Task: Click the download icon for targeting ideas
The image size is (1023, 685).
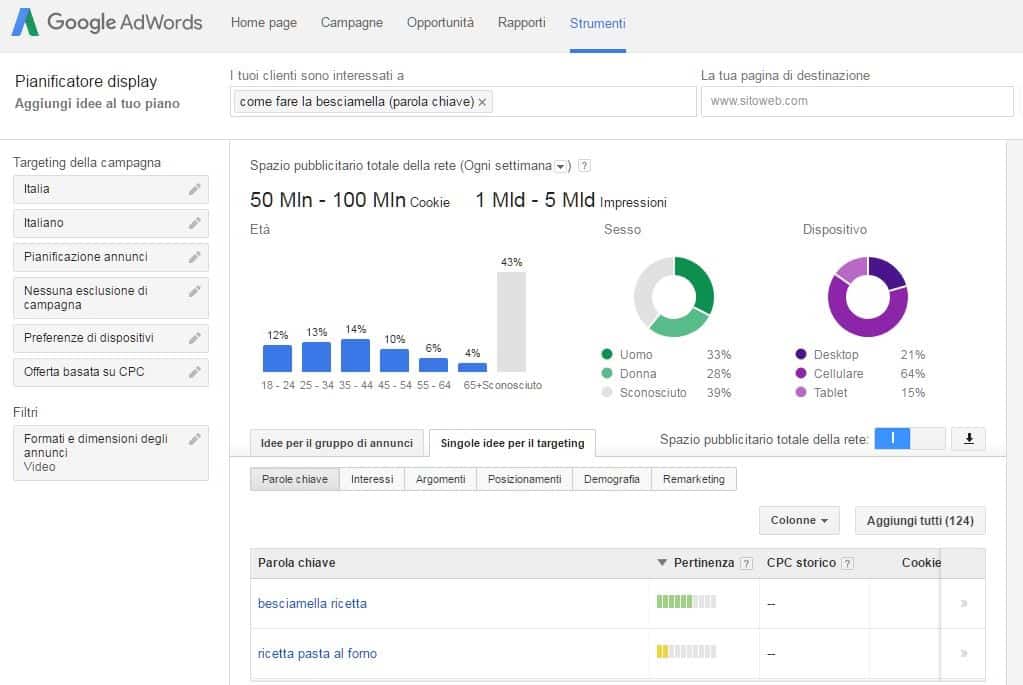Action: click(967, 438)
